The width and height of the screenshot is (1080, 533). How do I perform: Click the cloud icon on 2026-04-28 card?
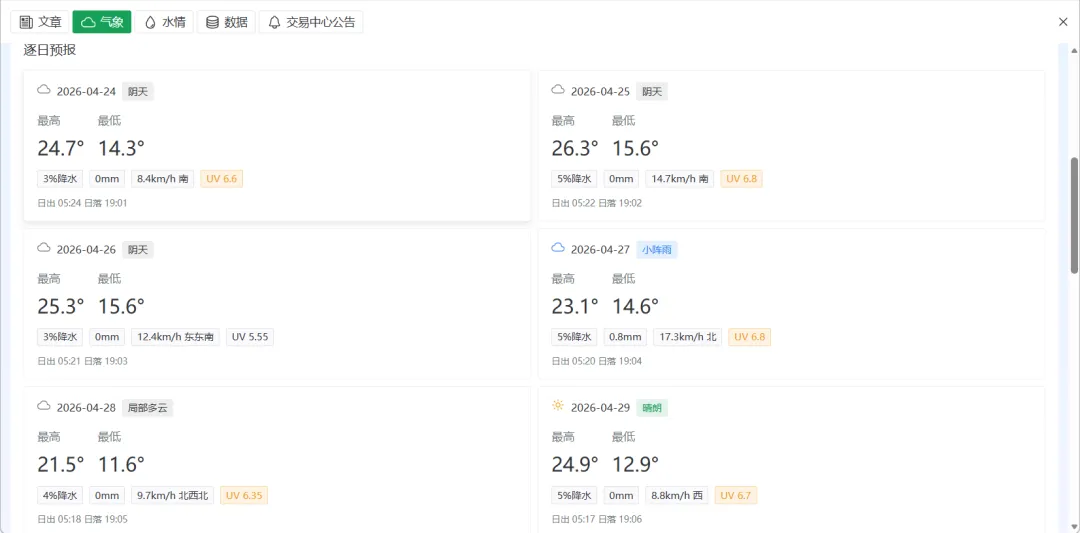tap(44, 407)
